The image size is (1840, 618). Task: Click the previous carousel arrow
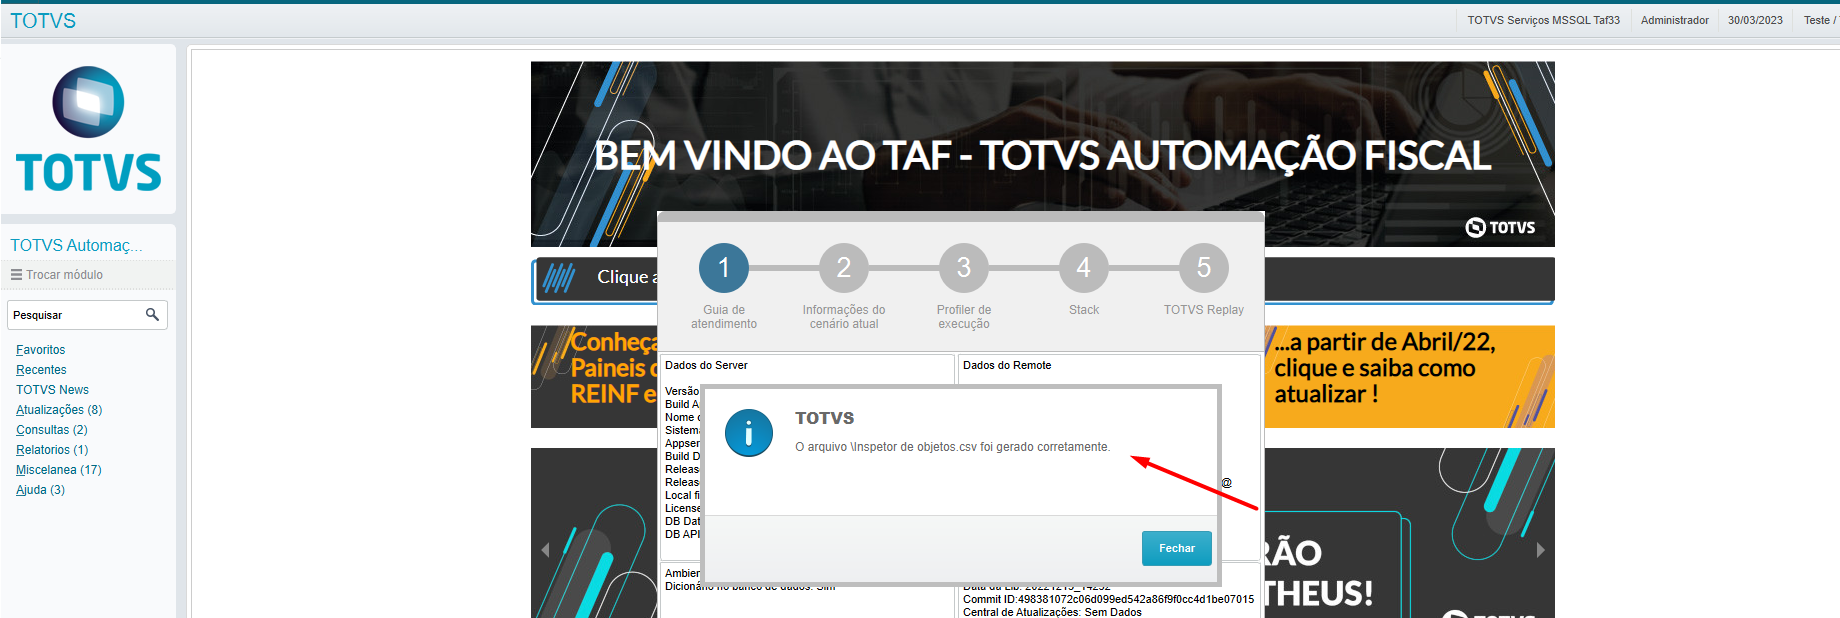tap(545, 550)
